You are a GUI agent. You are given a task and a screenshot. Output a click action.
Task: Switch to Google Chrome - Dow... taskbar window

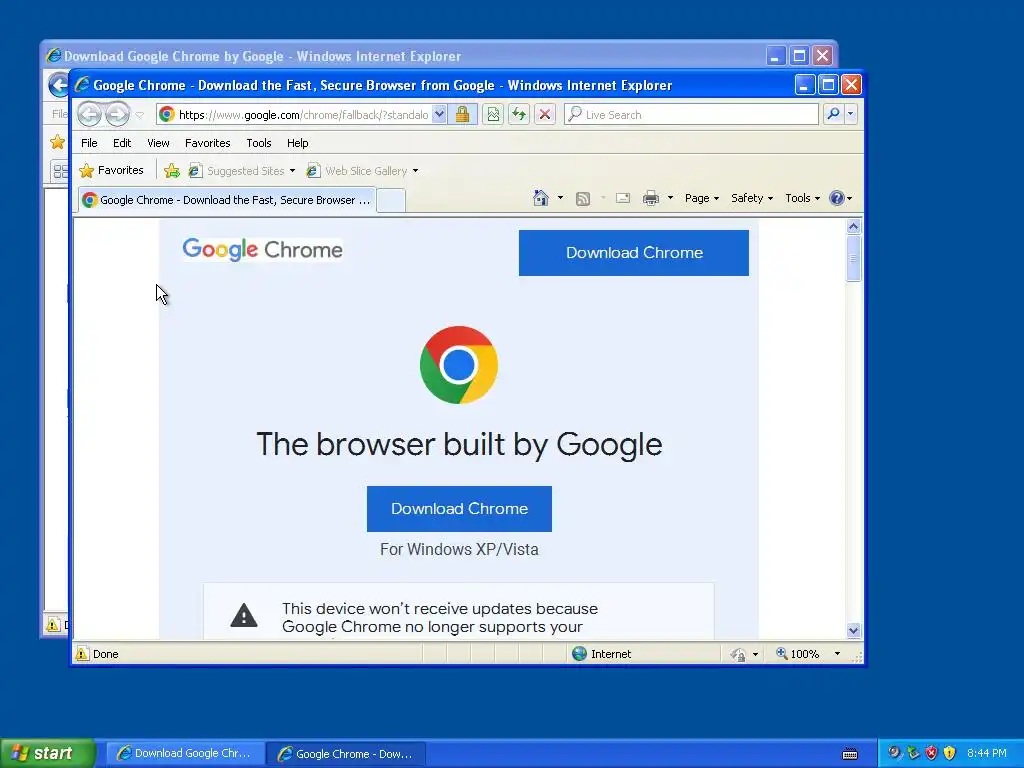[347, 753]
